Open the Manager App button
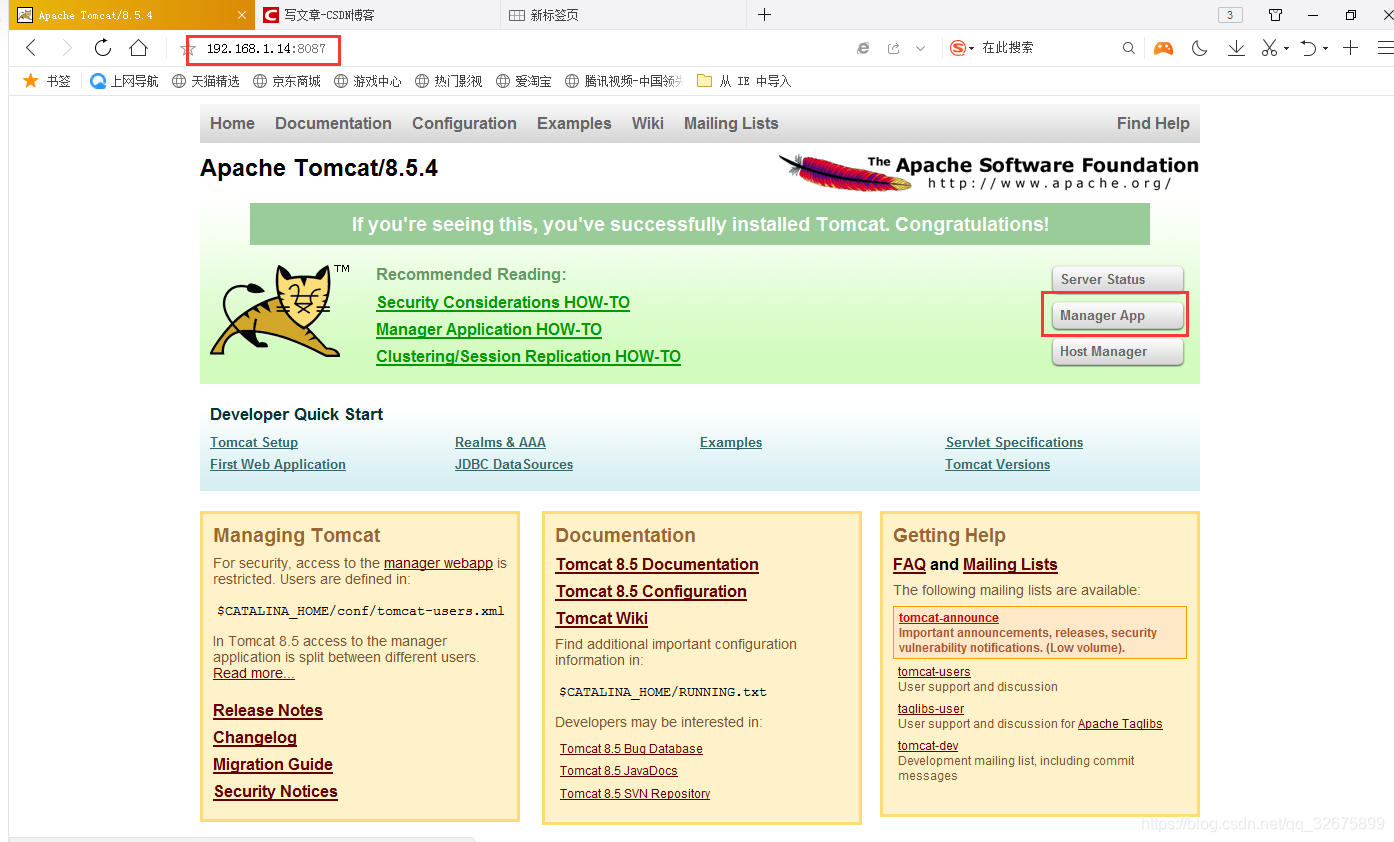Viewport: 1394px width, 842px height. click(1117, 315)
